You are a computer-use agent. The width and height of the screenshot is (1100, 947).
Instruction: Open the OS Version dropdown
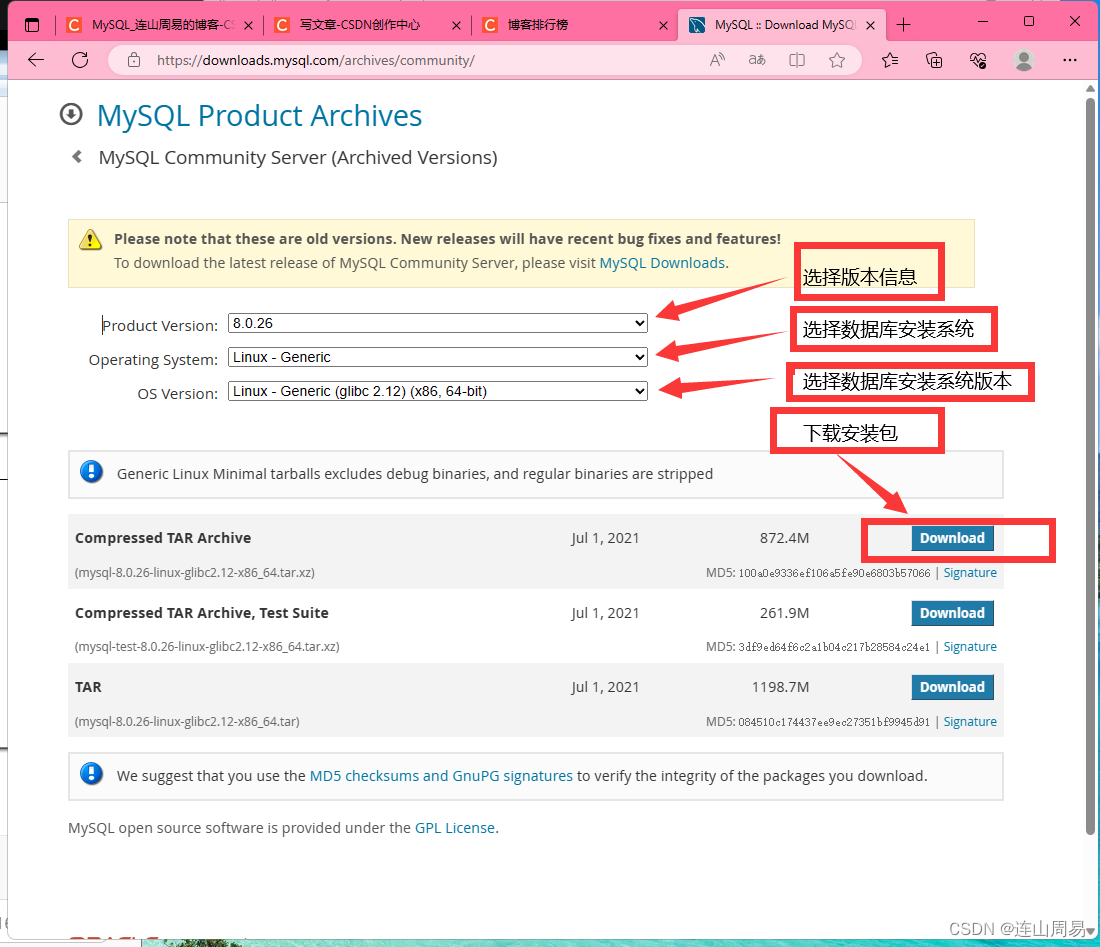[438, 391]
